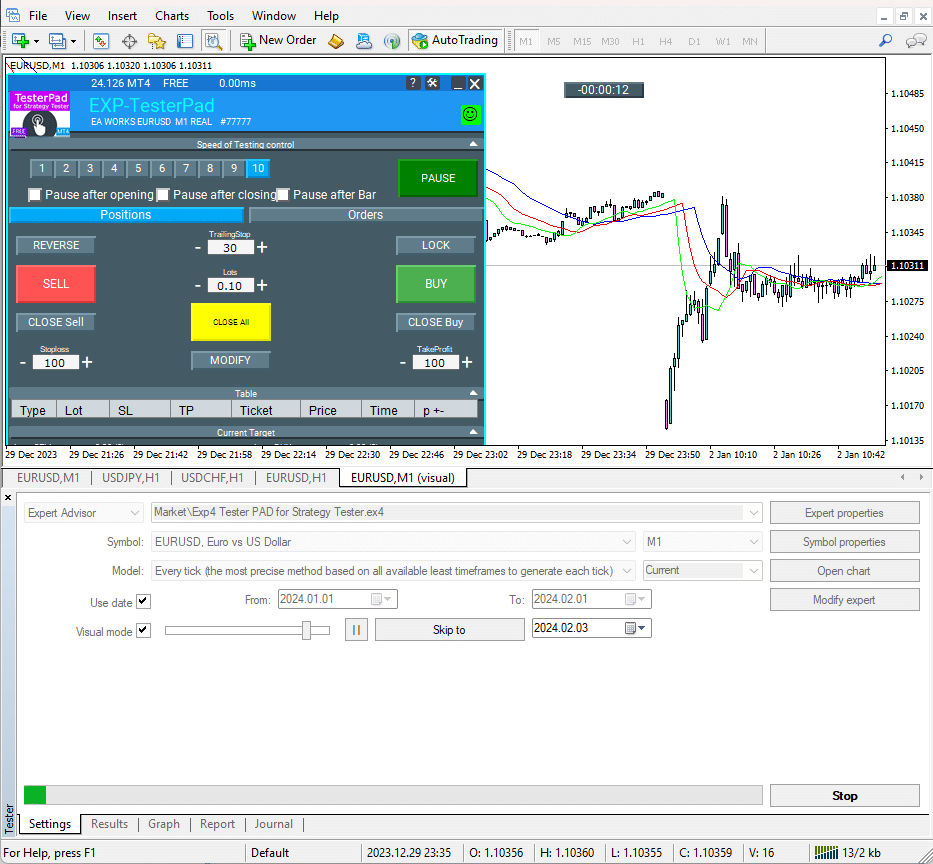Click the New Order toolbar button
The height and width of the screenshot is (864, 933).
278,41
